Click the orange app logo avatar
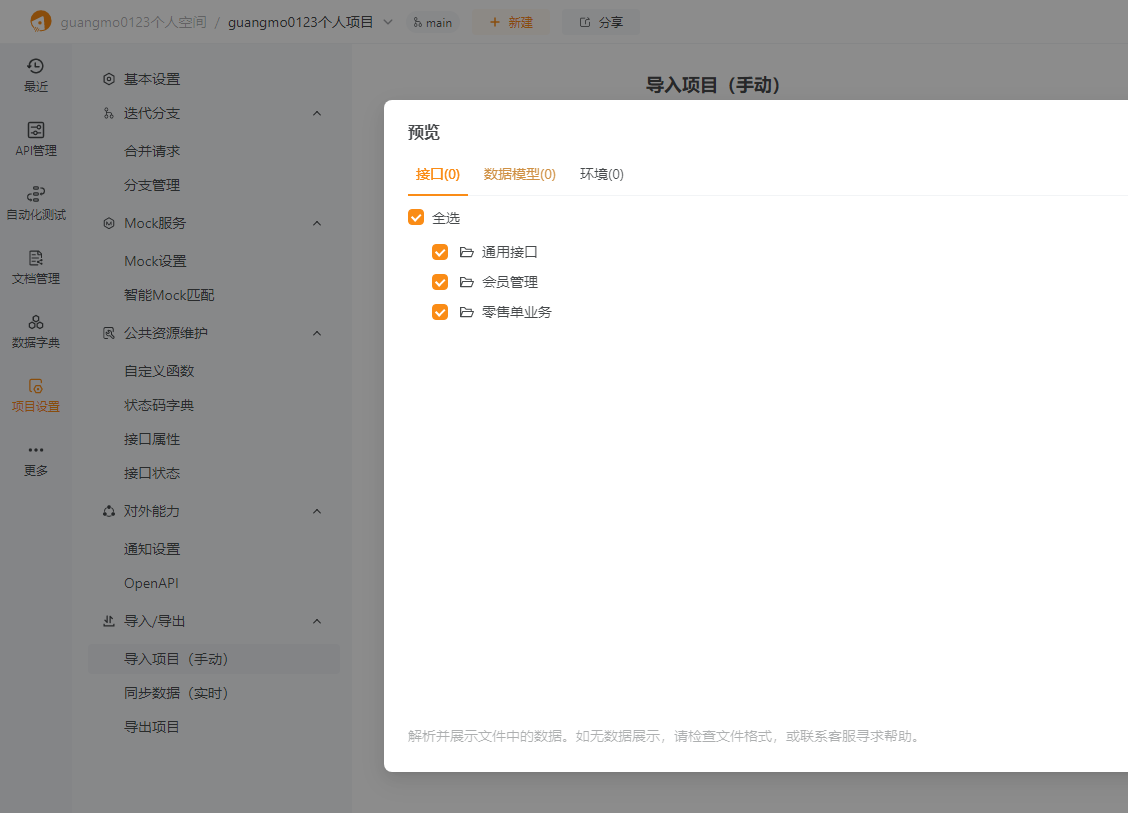Viewport: 1128px width, 813px height. [x=41, y=22]
